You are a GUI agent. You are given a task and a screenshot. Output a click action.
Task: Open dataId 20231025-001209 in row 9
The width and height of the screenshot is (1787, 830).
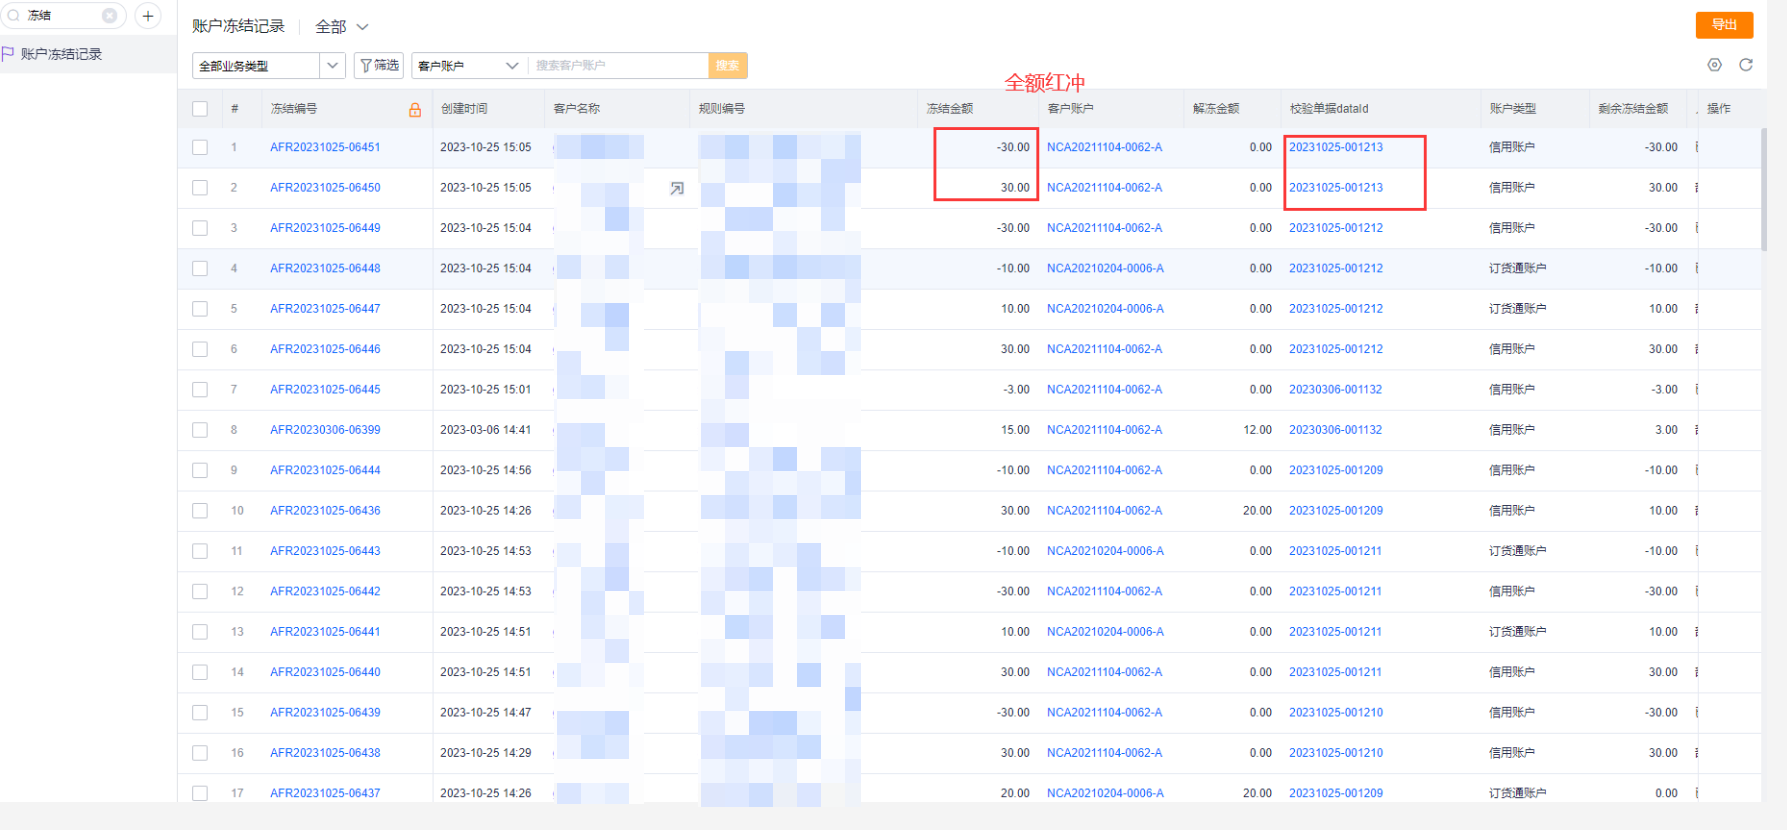(1336, 470)
